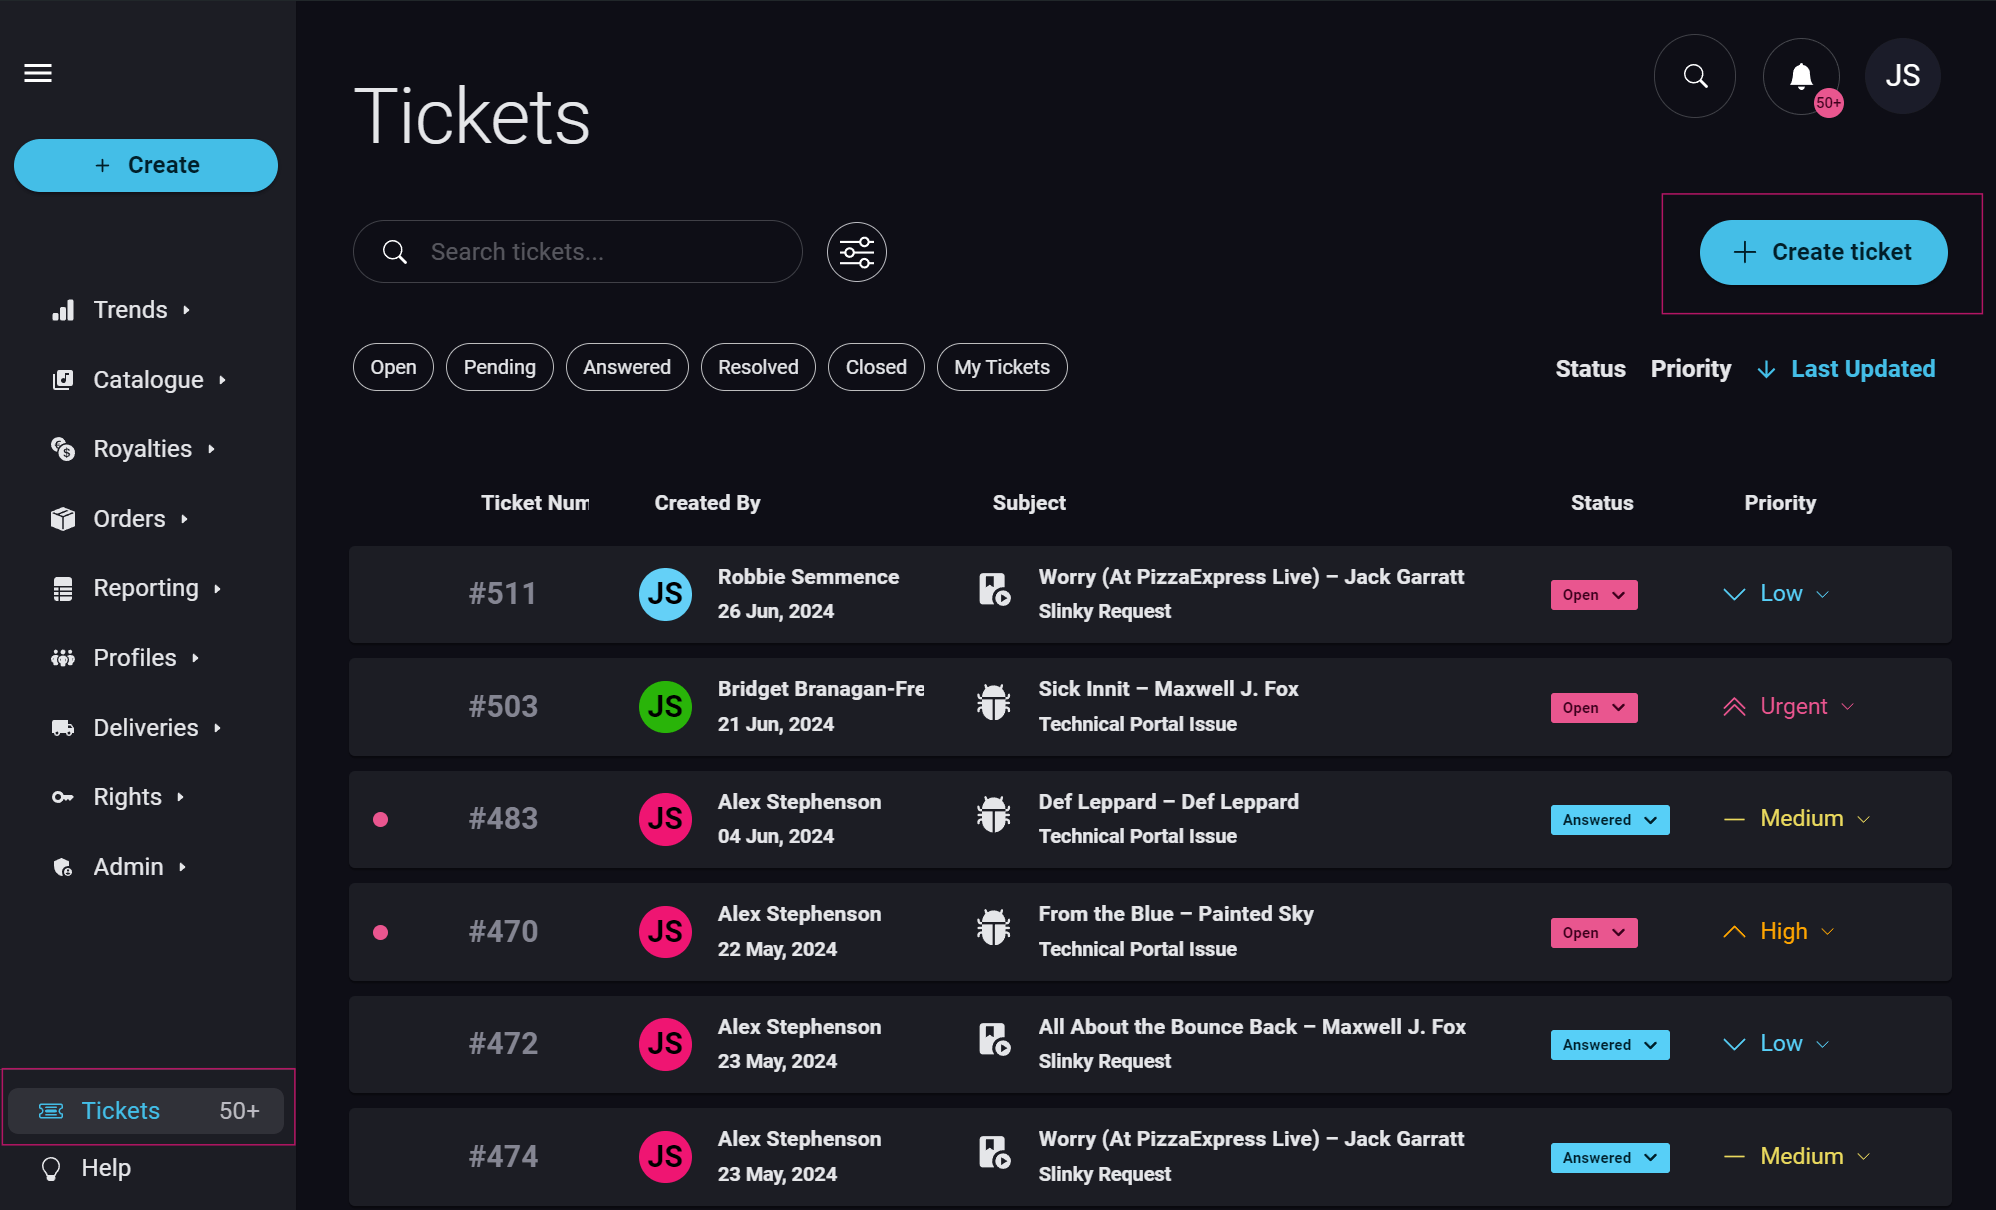Click the Profiles people icon
Viewport: 1996px width, 1210px height.
click(63, 658)
